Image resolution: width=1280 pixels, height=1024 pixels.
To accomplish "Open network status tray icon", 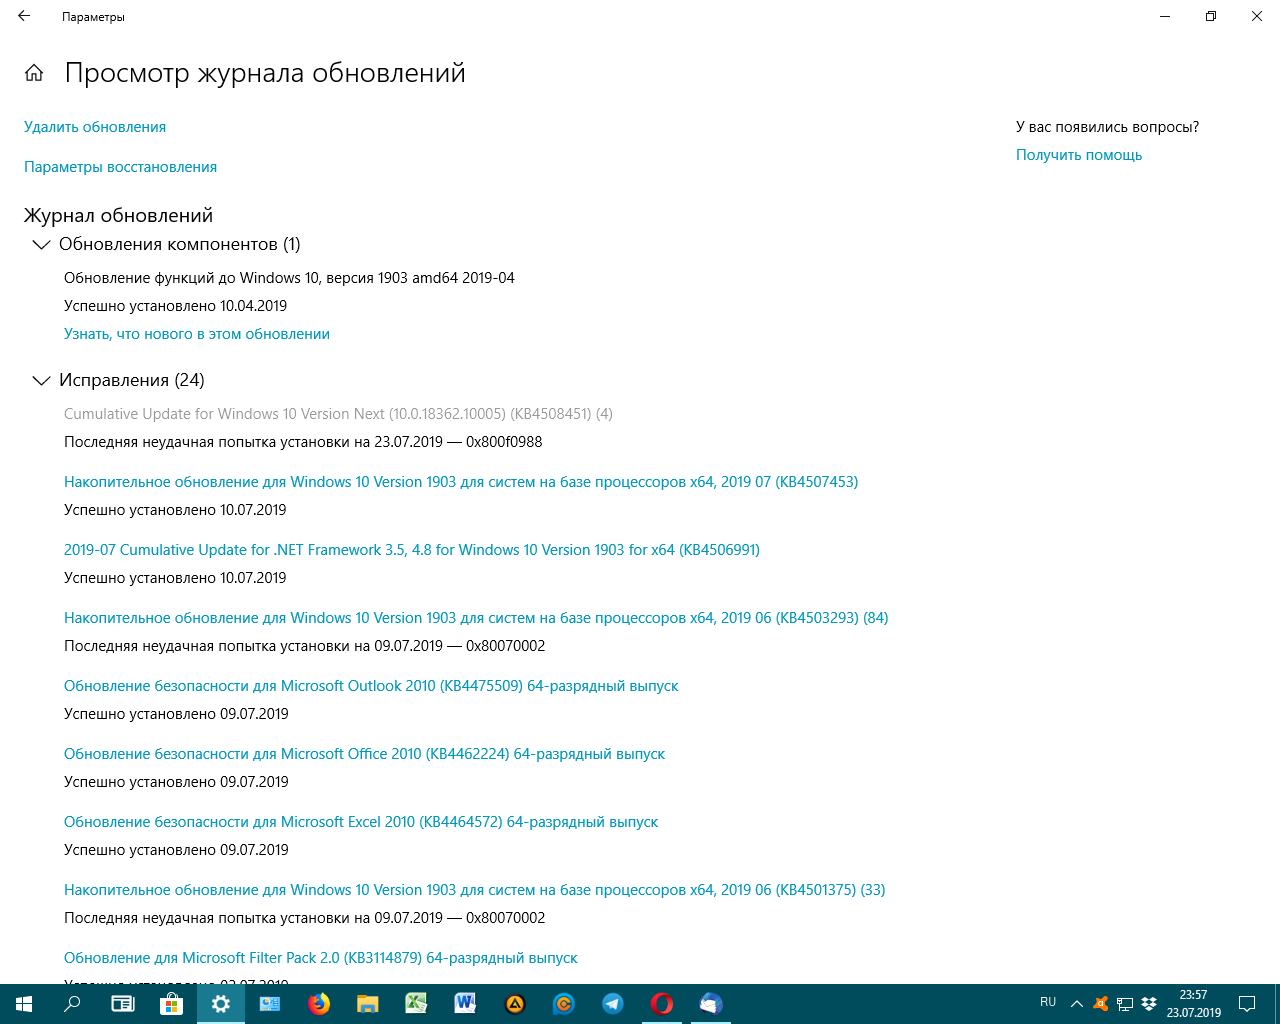I will click(1125, 1004).
